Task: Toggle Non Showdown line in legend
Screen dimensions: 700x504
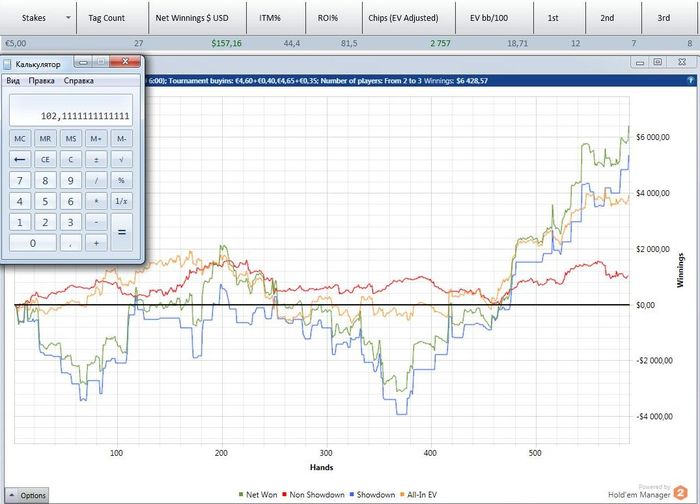Action: click(x=313, y=495)
